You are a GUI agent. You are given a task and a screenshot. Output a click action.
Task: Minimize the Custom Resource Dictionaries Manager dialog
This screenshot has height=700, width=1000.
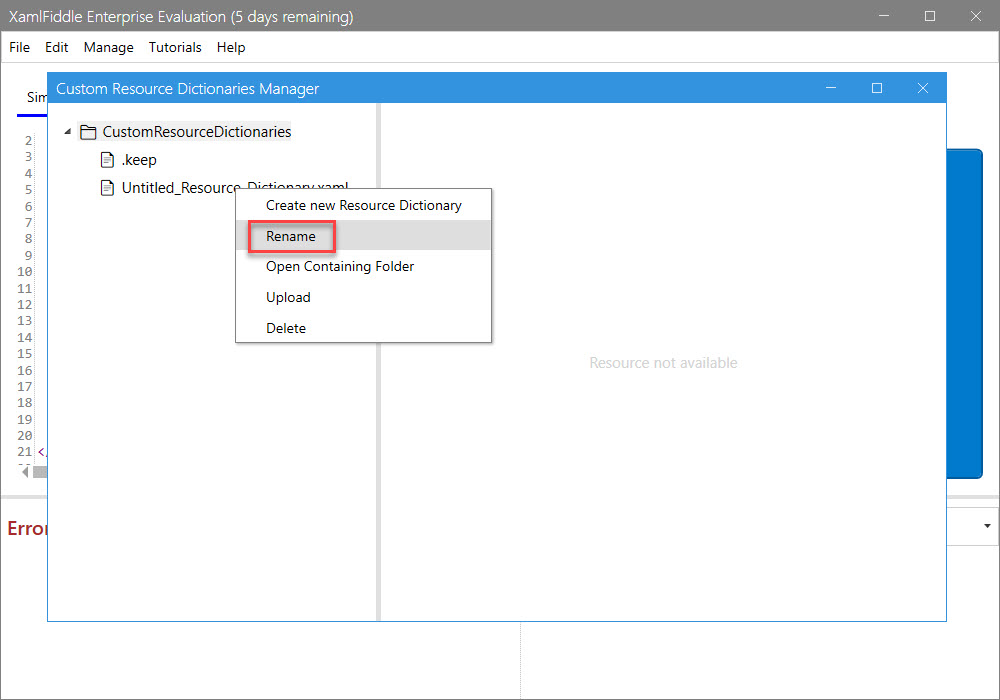click(830, 88)
